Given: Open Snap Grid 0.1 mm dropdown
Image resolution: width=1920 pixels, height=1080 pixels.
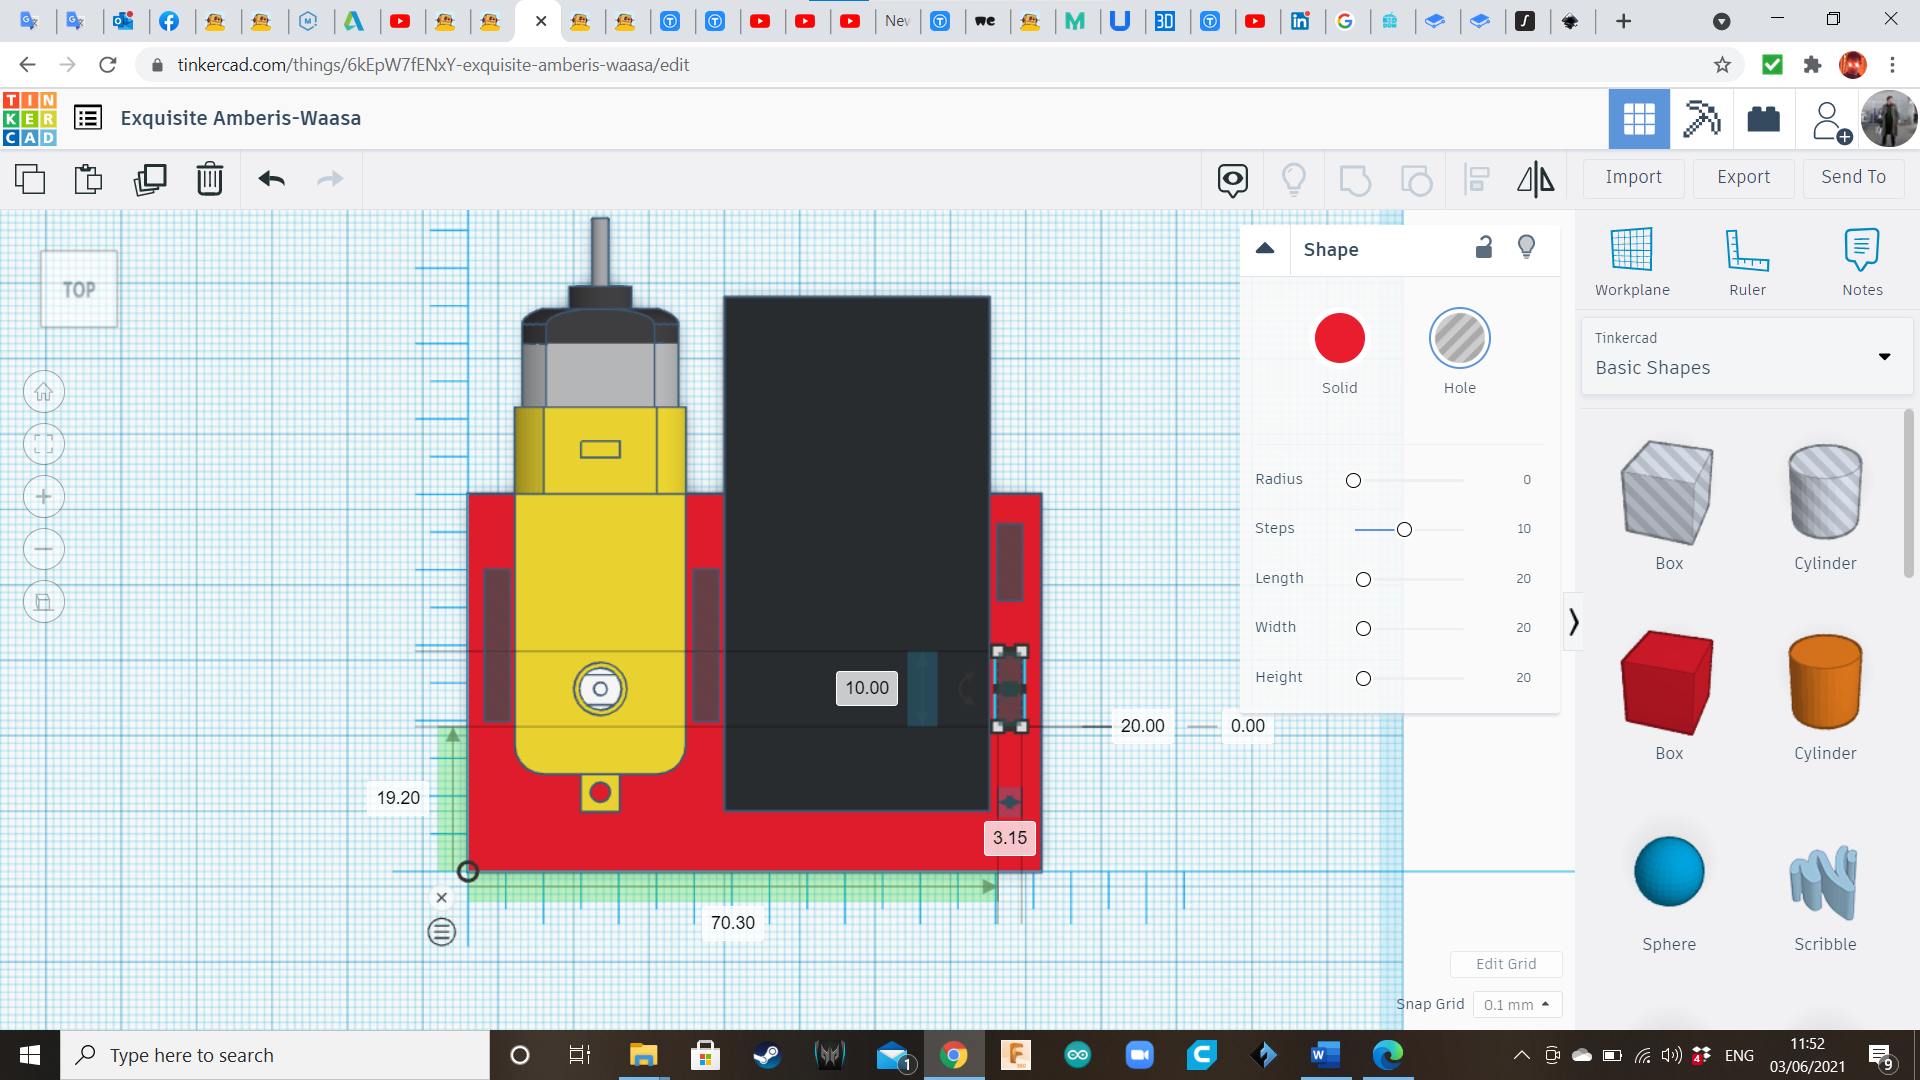Looking at the screenshot, I should click(1516, 1004).
